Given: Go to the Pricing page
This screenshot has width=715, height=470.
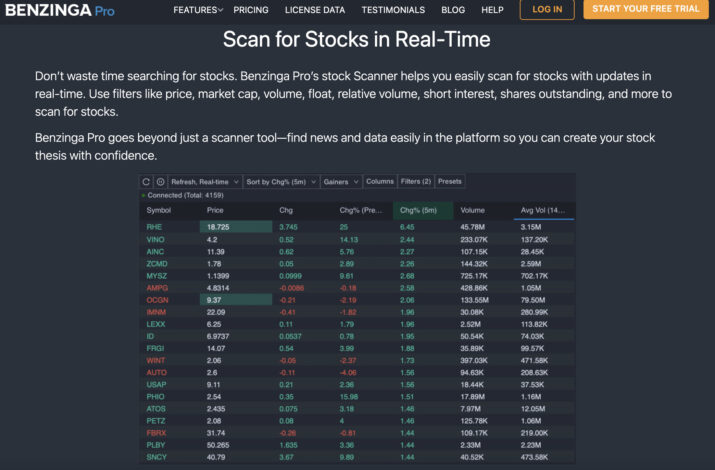Looking at the screenshot, I should coord(251,10).
